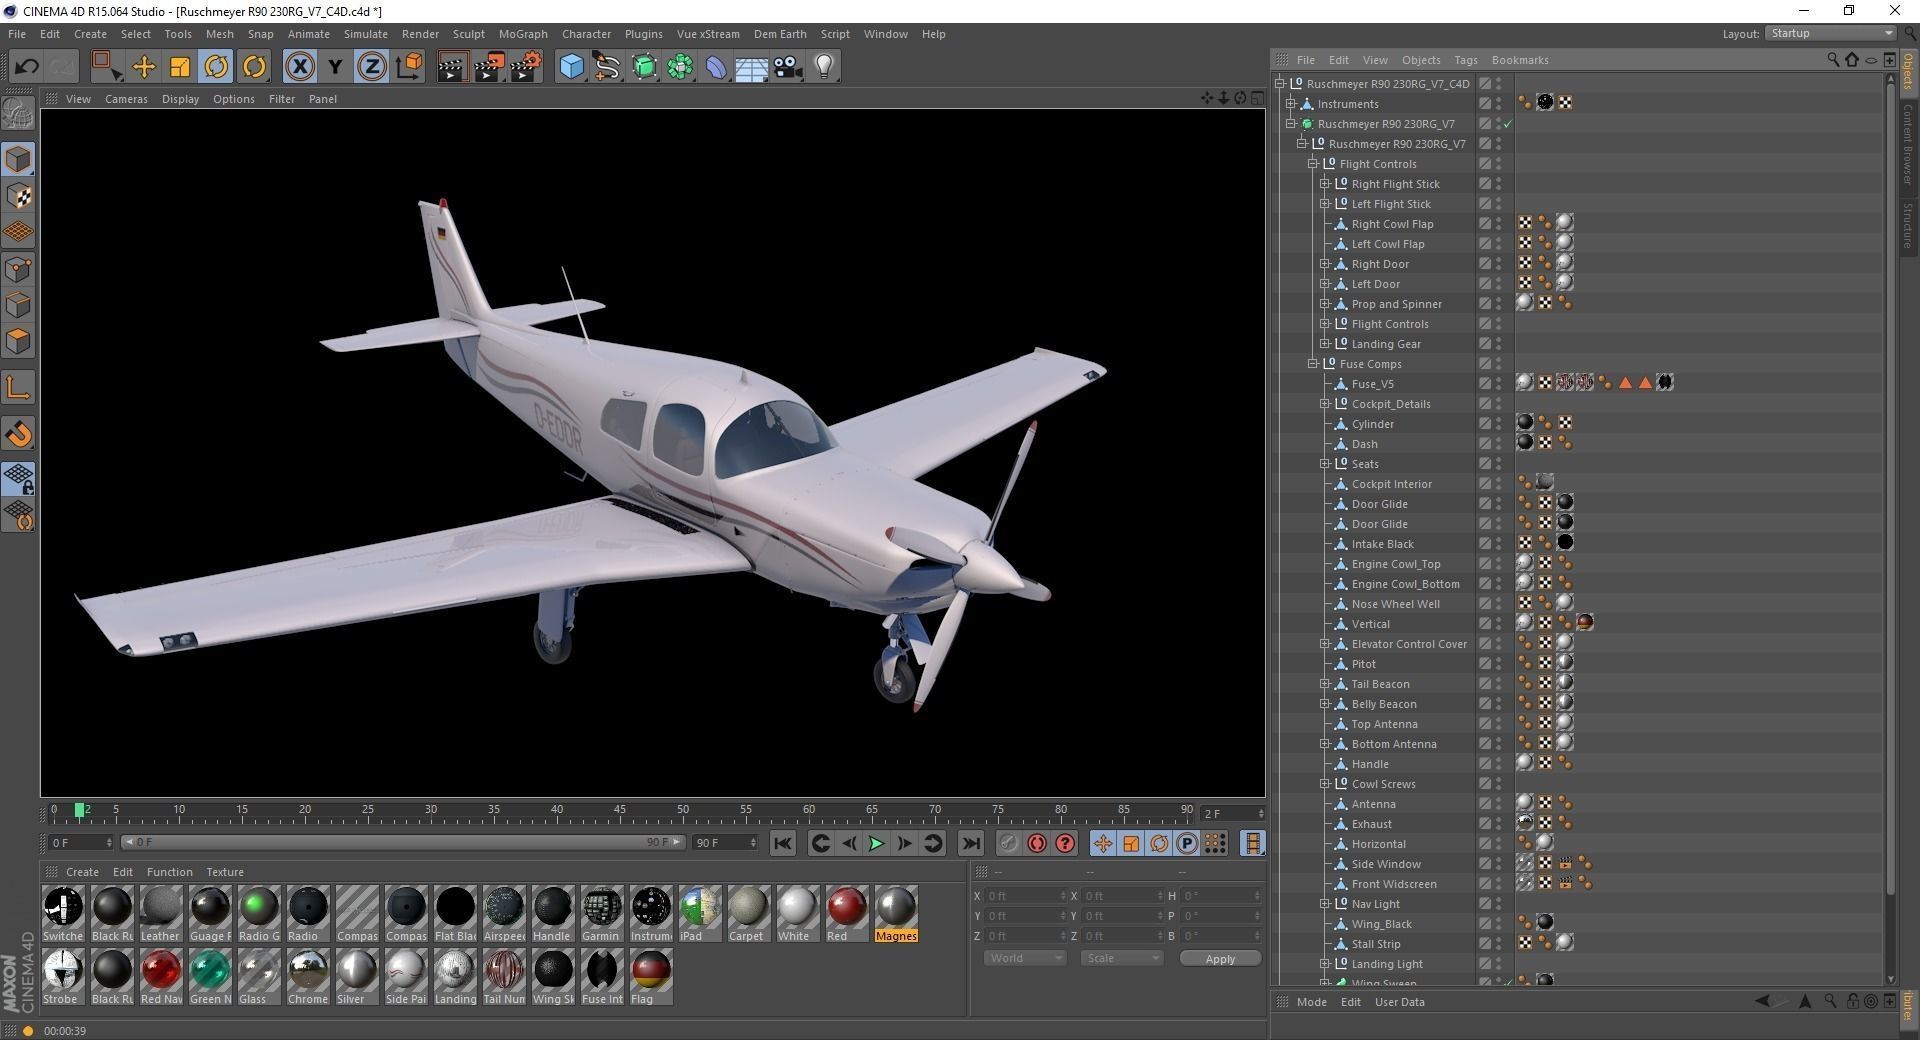
Task: Select the Rotate tool
Action: [x=216, y=67]
